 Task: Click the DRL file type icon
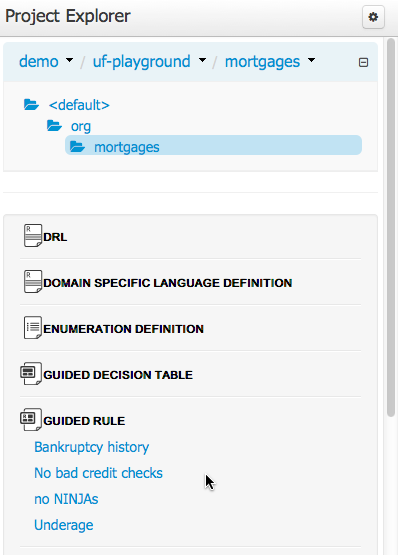33,235
